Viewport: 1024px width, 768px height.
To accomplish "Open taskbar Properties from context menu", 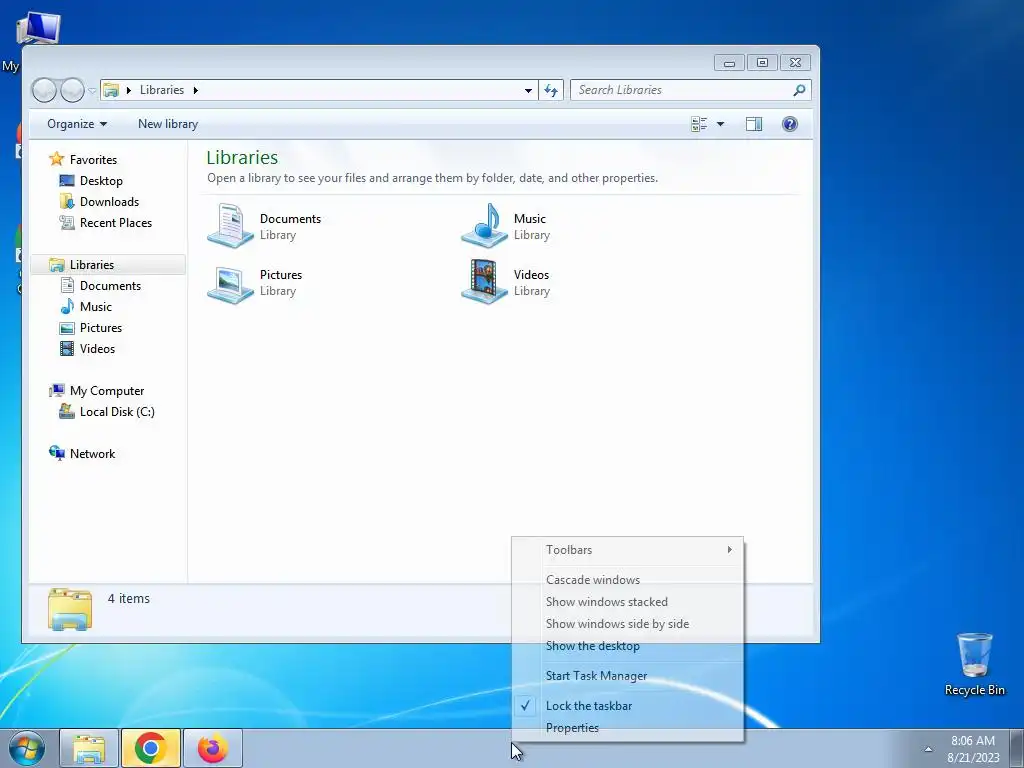I will click(628, 728).
